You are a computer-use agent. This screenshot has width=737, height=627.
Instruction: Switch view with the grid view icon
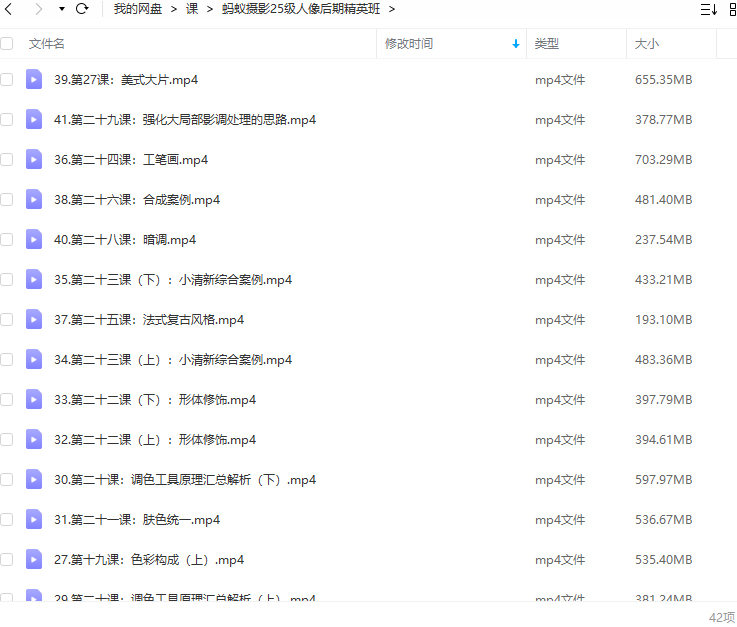[733, 9]
